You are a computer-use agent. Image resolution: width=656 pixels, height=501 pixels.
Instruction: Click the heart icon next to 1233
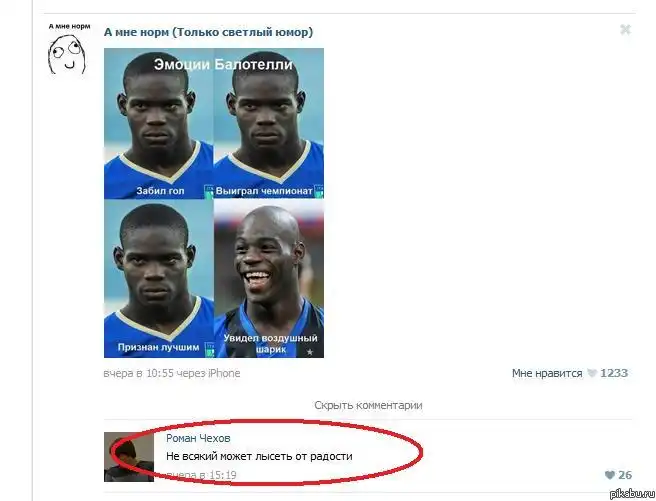coord(592,373)
